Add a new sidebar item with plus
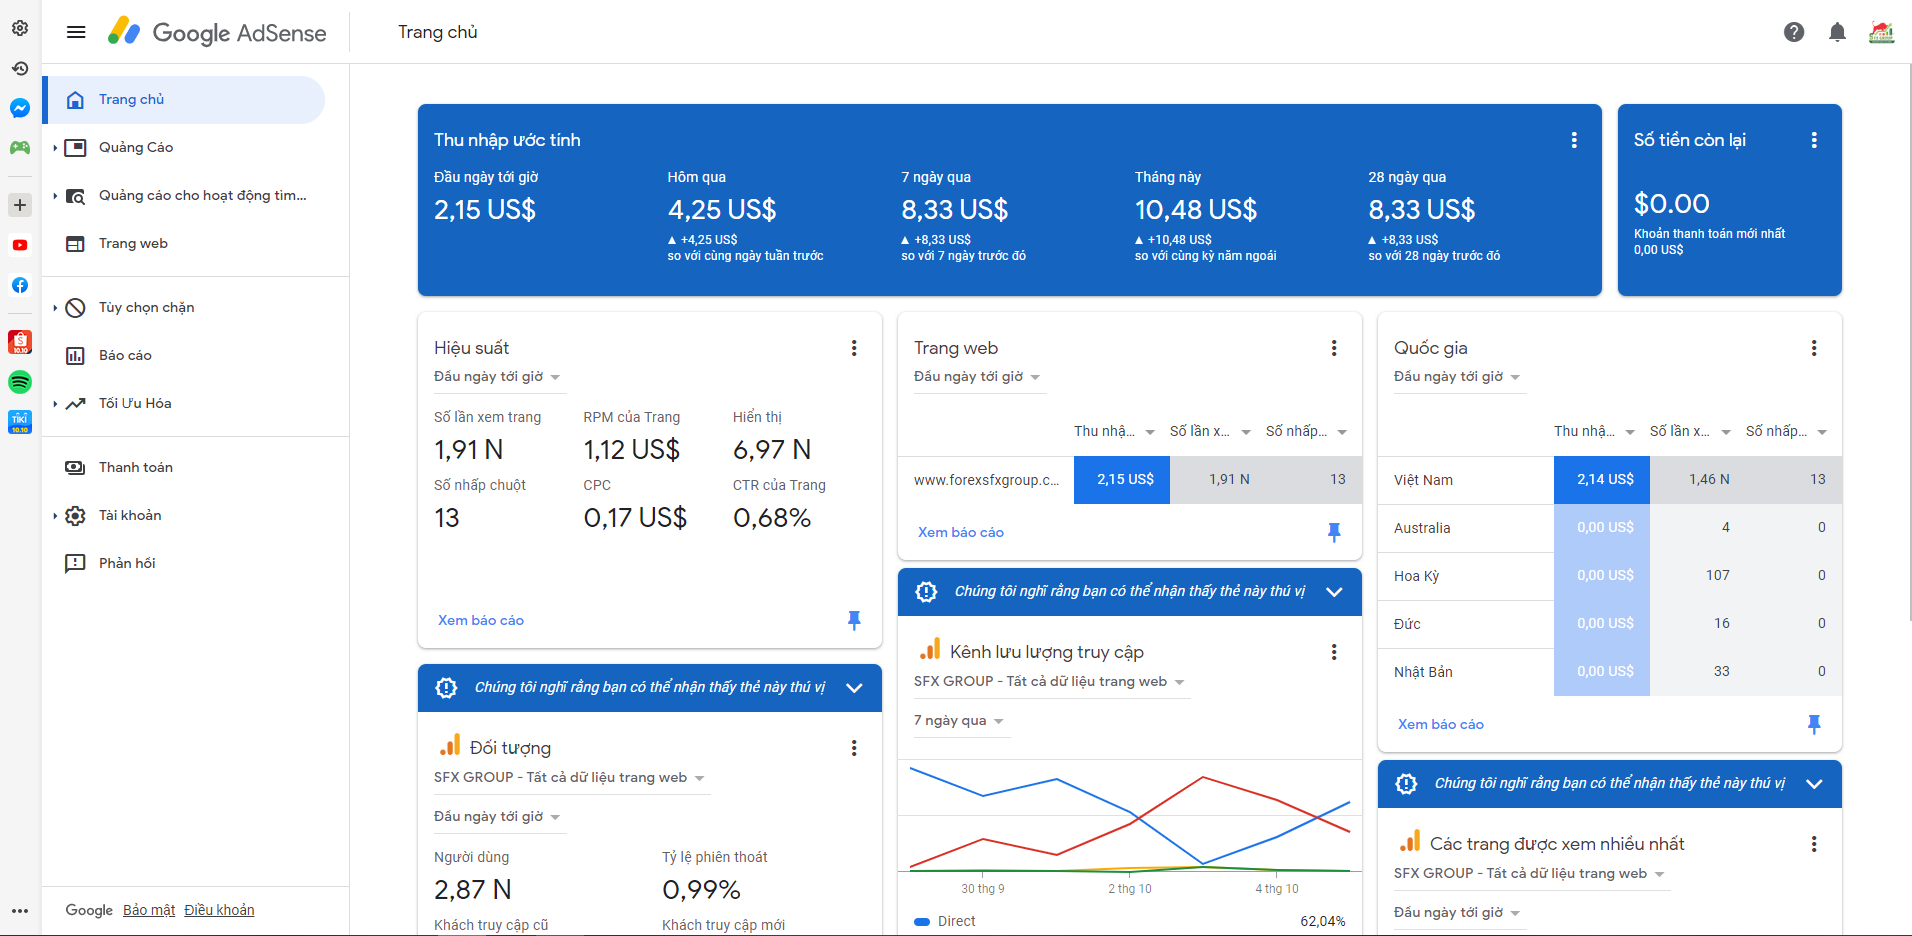 click(x=20, y=205)
